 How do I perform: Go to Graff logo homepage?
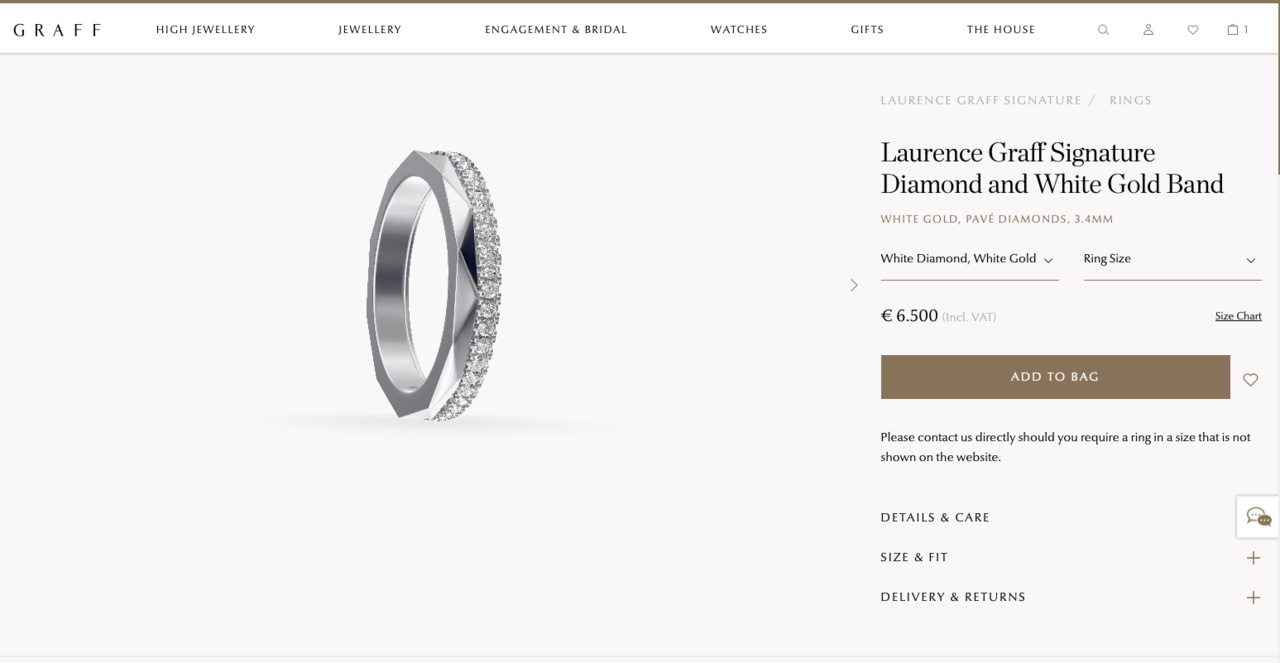pos(57,30)
